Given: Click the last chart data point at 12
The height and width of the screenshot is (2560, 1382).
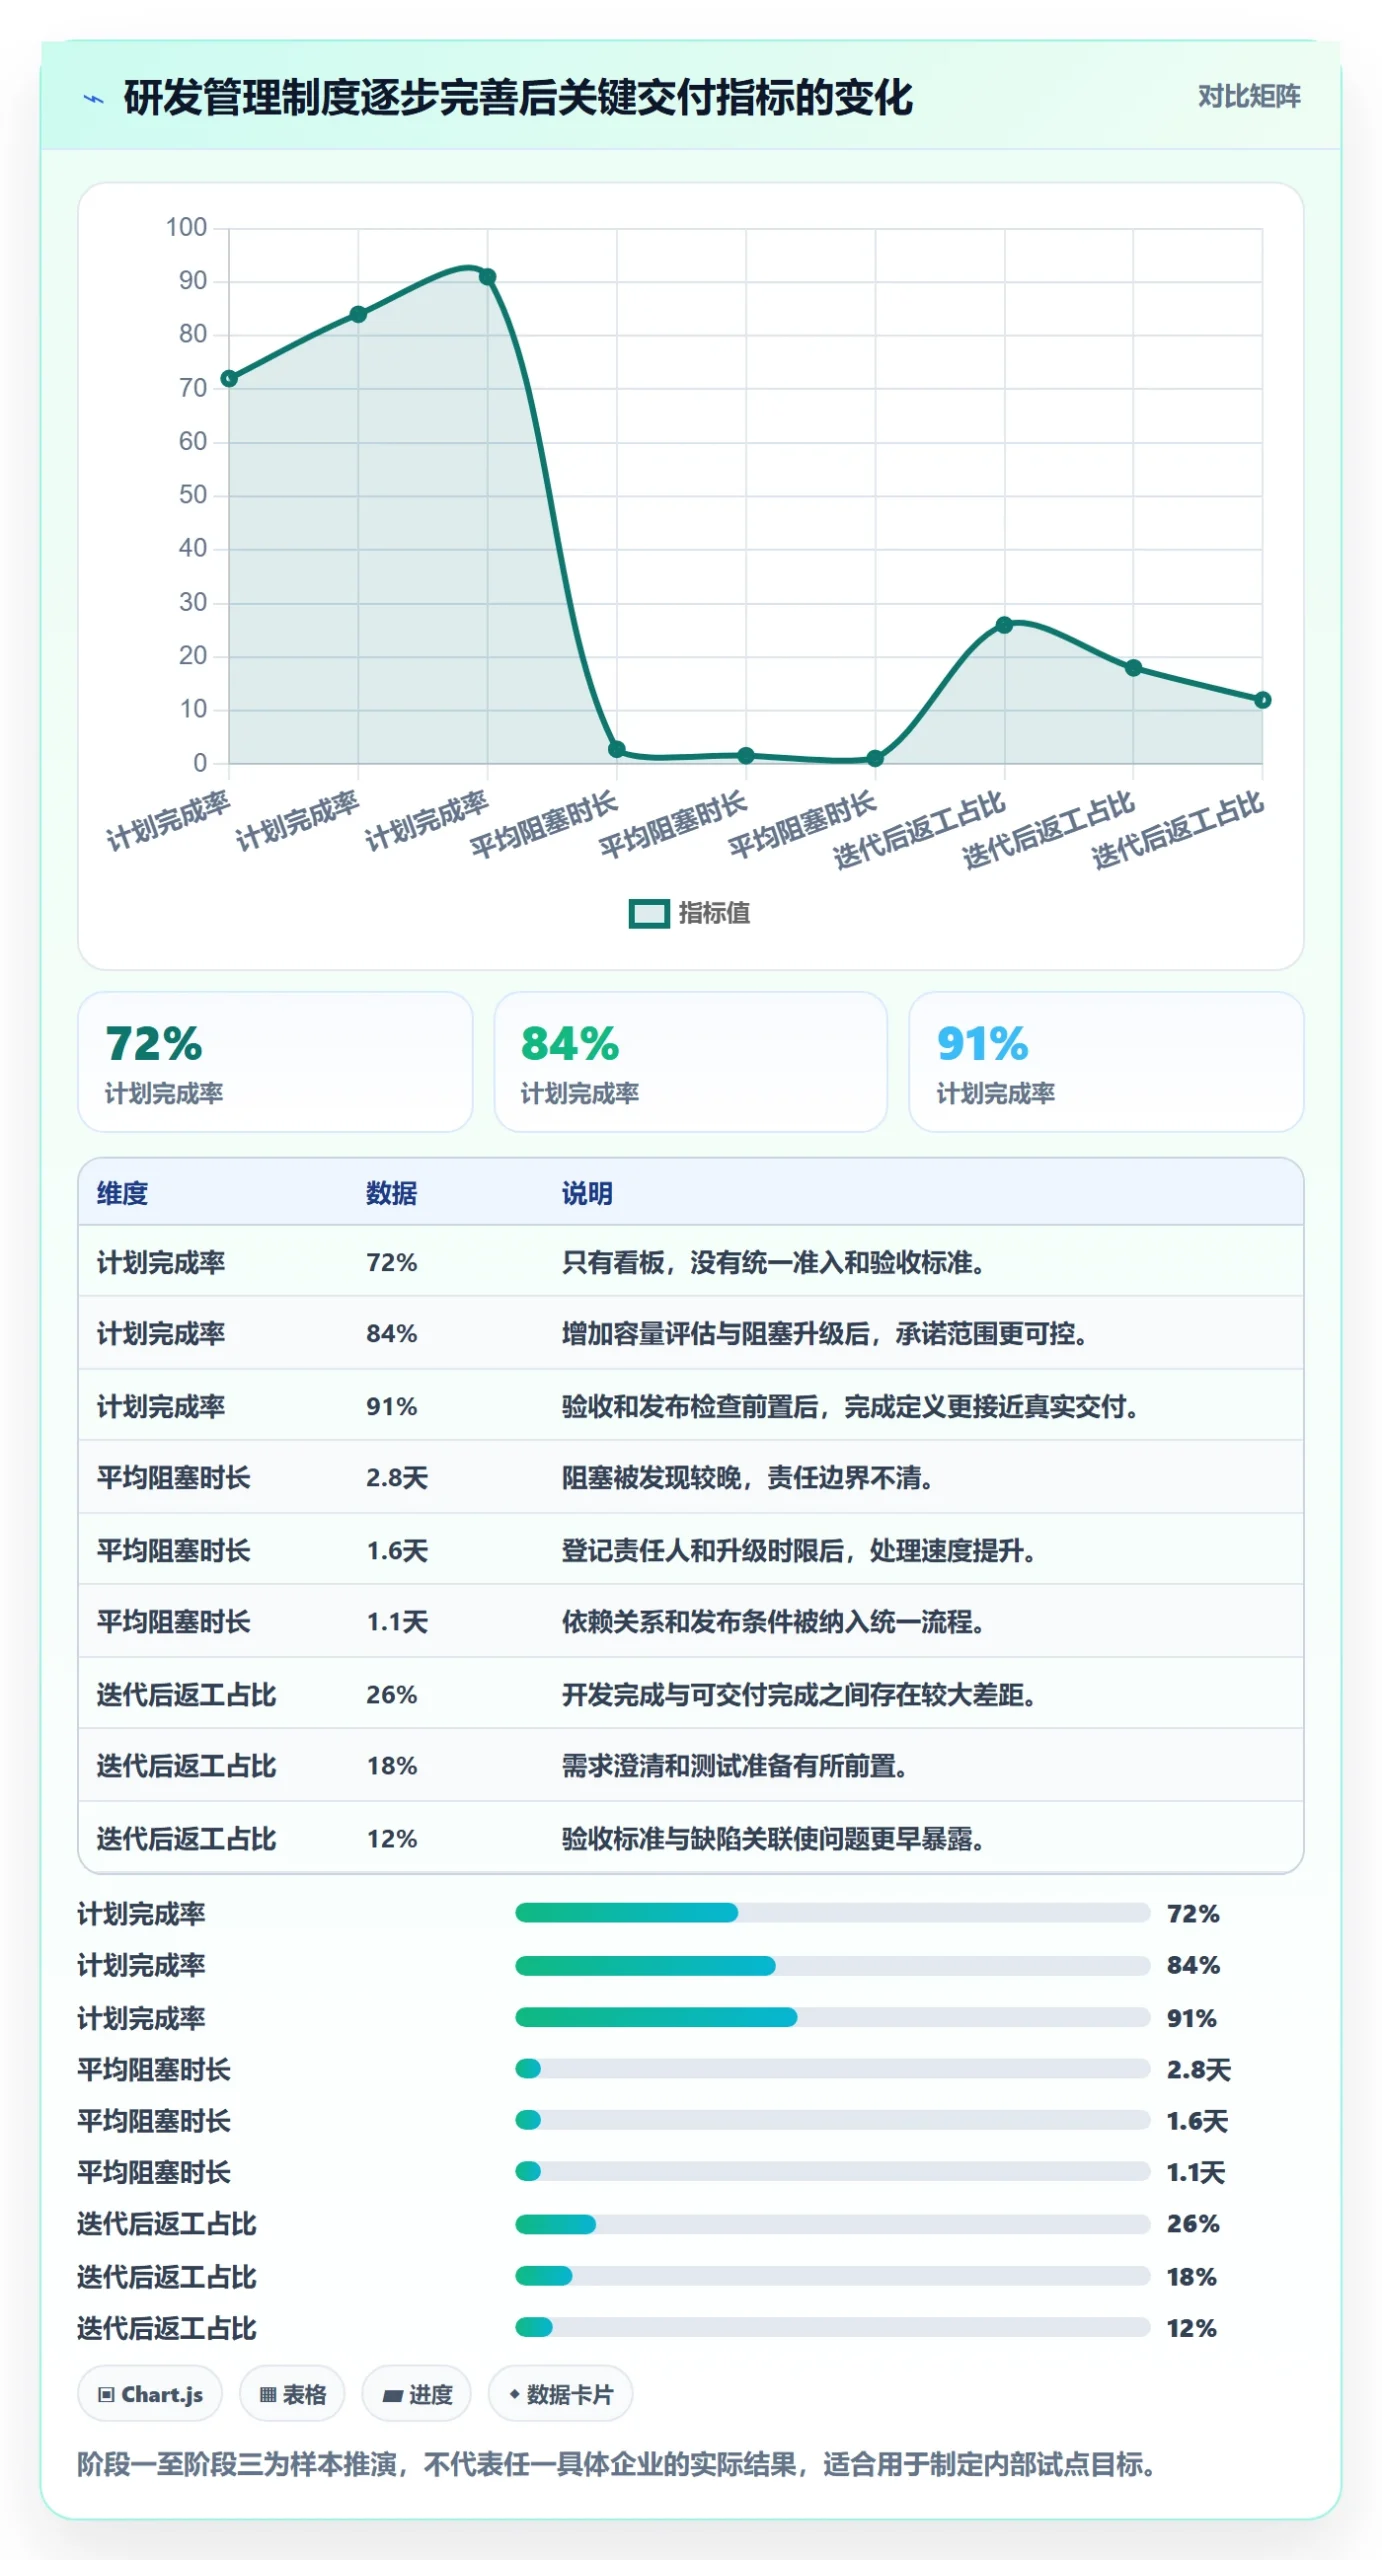Looking at the screenshot, I should pos(1262,700).
